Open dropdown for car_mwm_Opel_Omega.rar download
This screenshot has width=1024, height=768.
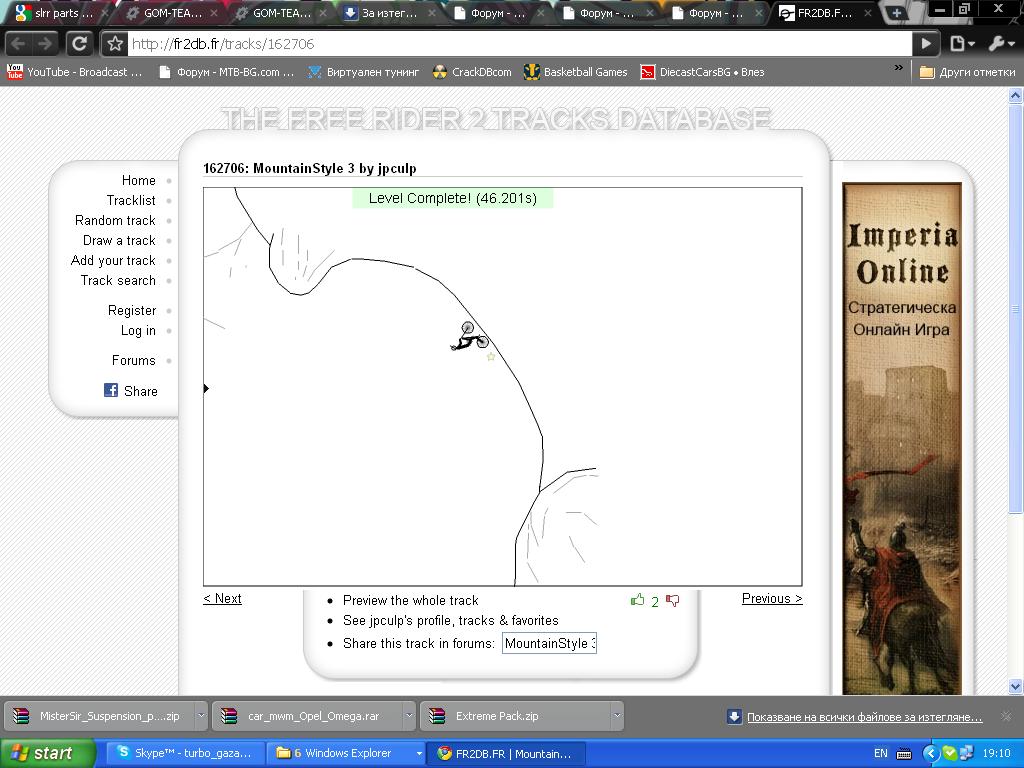408,716
